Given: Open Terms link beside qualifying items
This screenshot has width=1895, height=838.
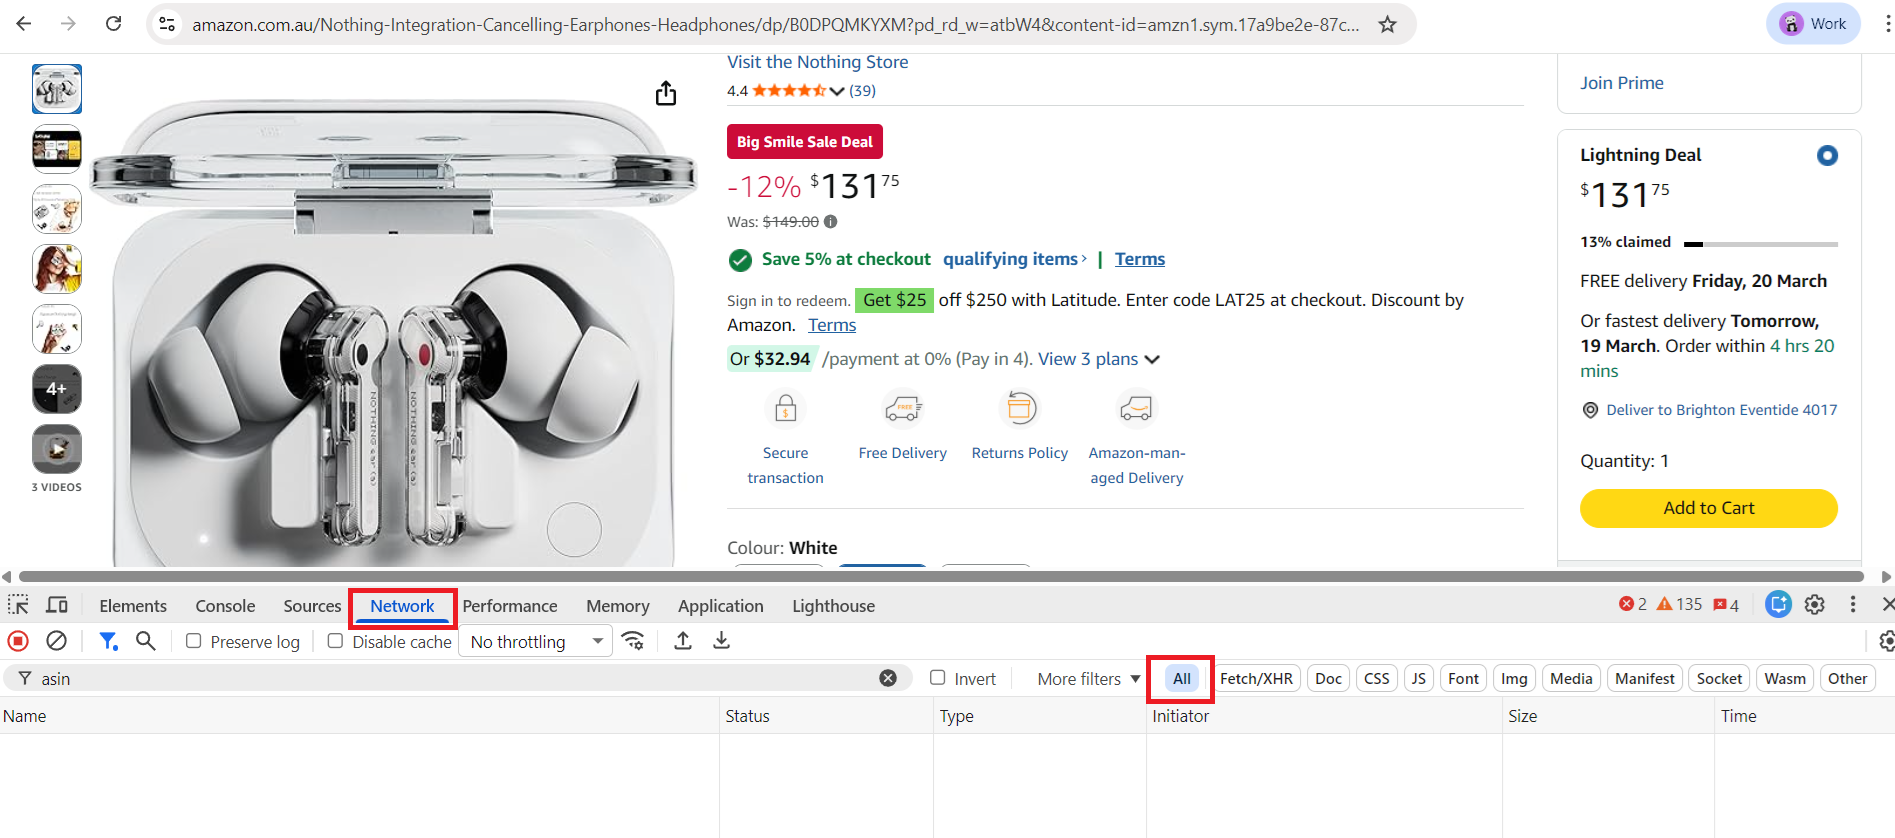Looking at the screenshot, I should coord(1139,259).
